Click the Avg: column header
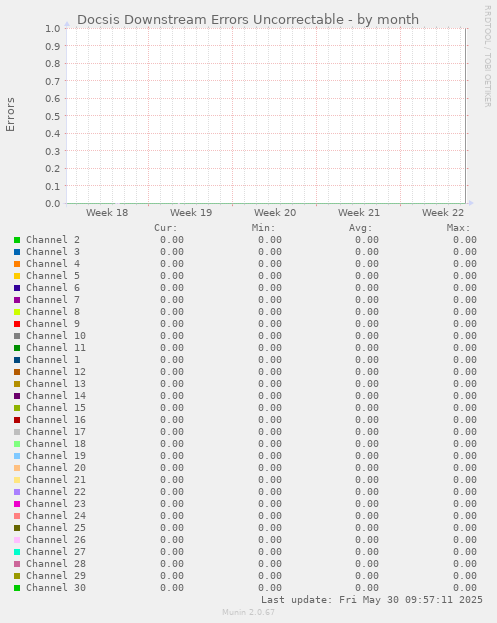 [361, 228]
